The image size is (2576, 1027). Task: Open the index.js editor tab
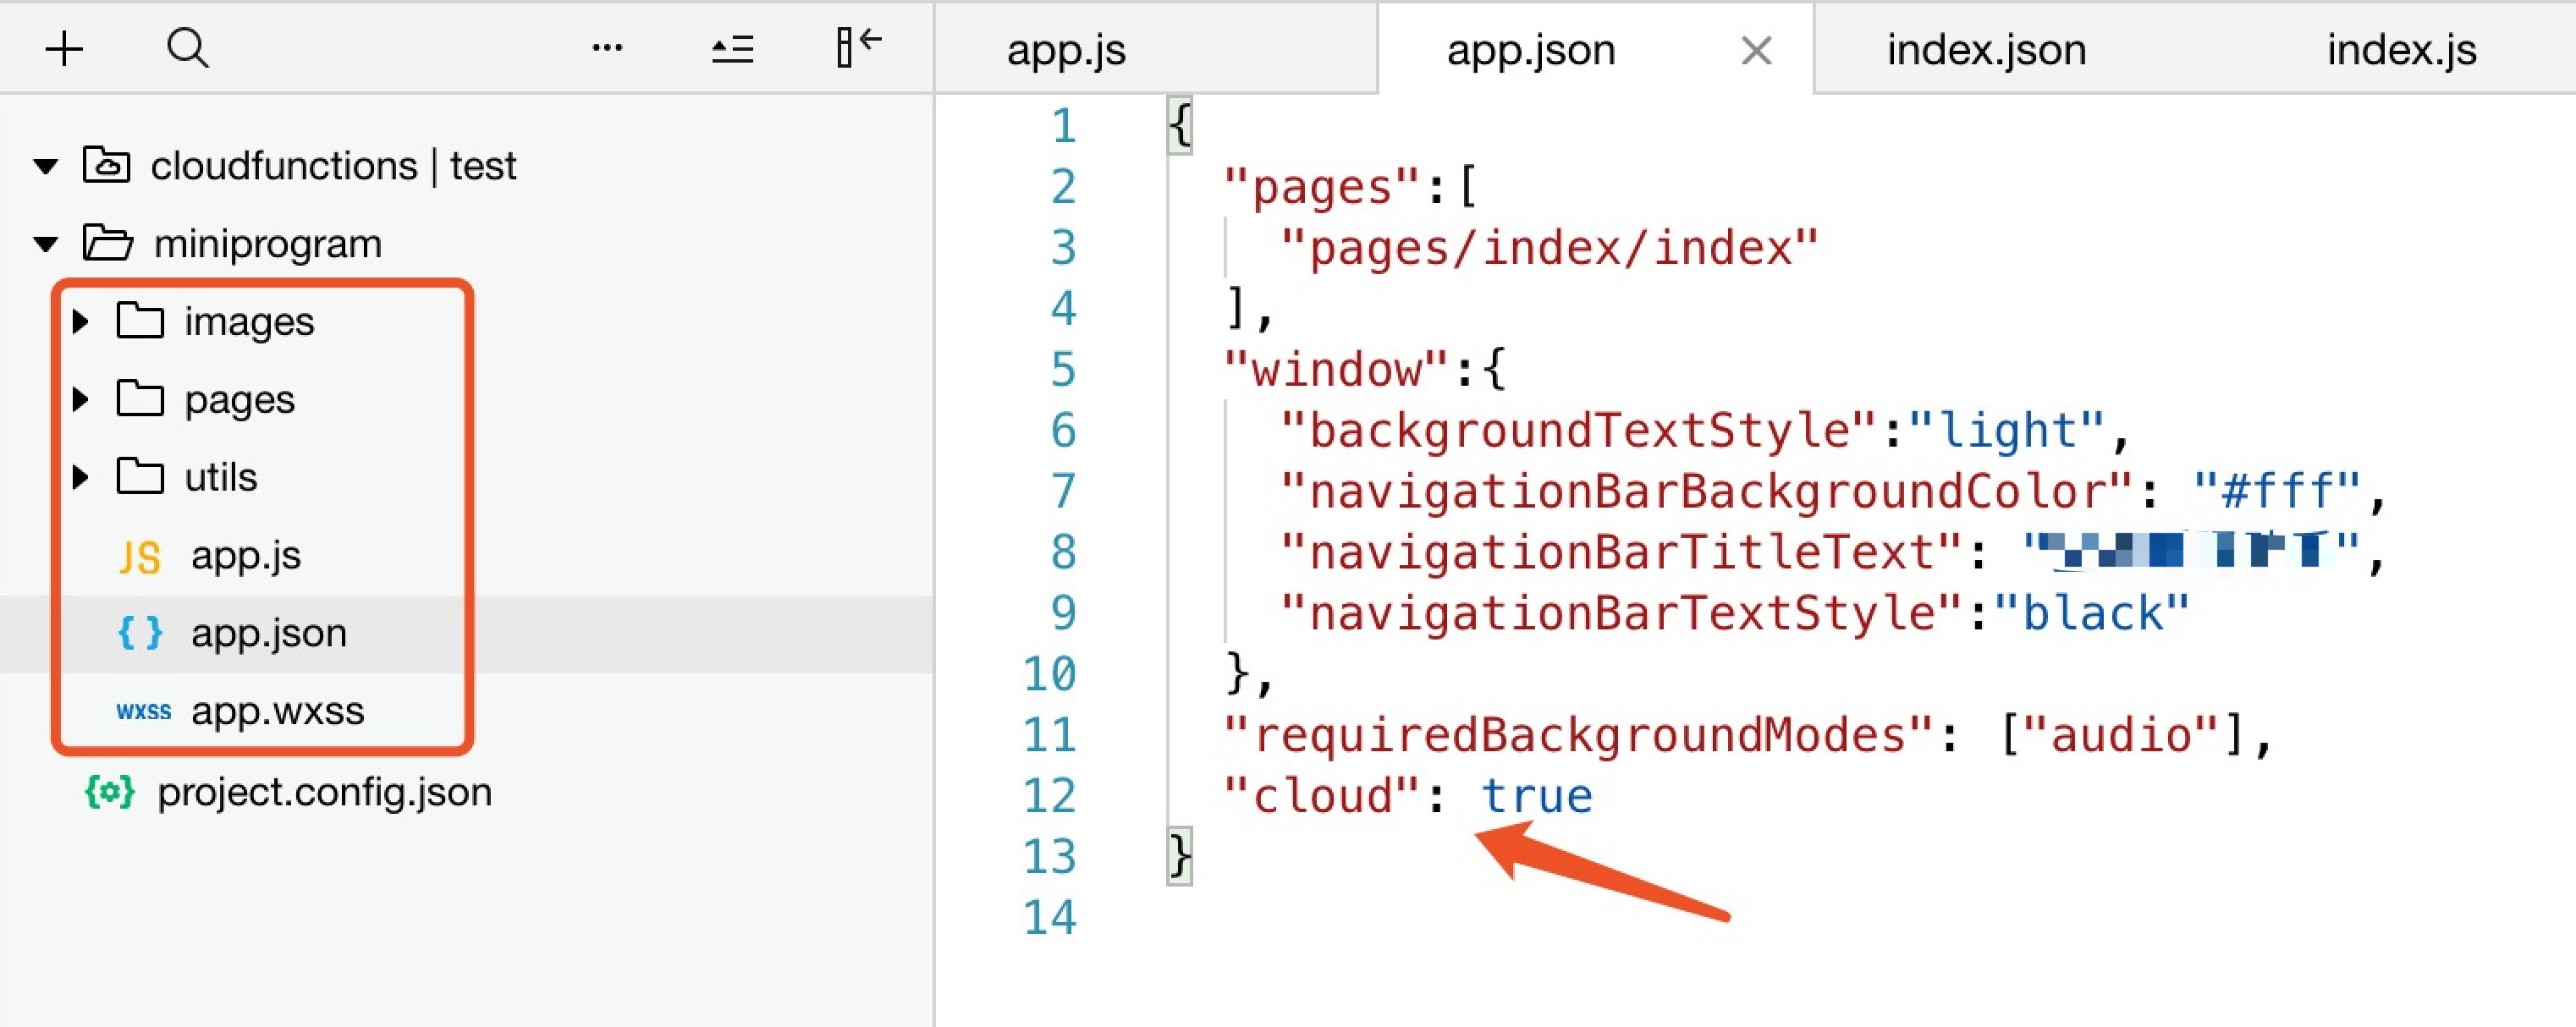(x=2401, y=50)
